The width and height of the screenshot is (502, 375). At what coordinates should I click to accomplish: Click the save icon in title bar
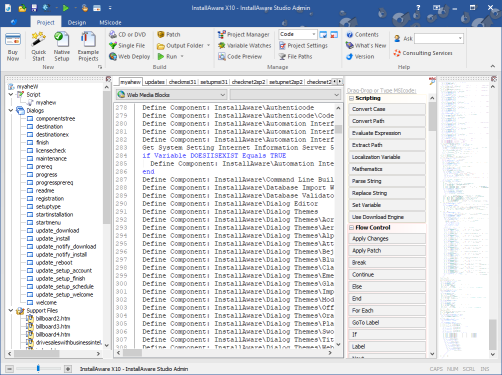pos(34,8)
